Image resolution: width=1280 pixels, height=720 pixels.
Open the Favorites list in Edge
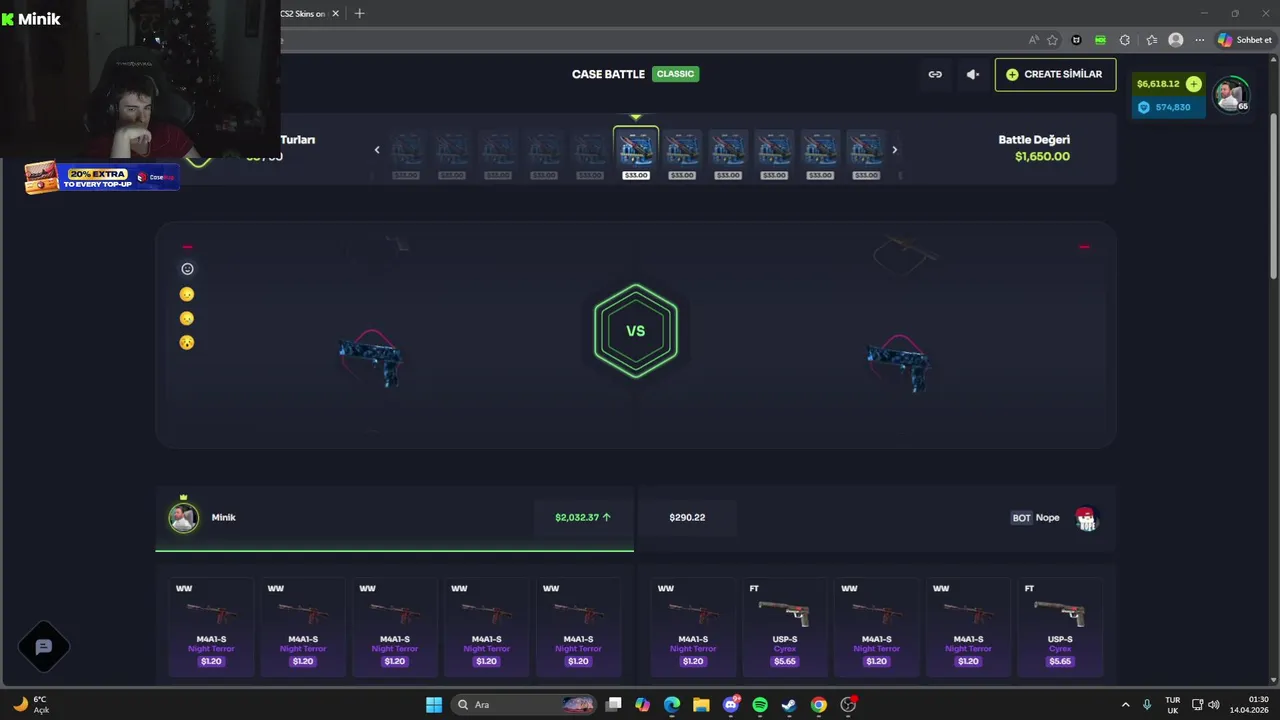point(1152,40)
